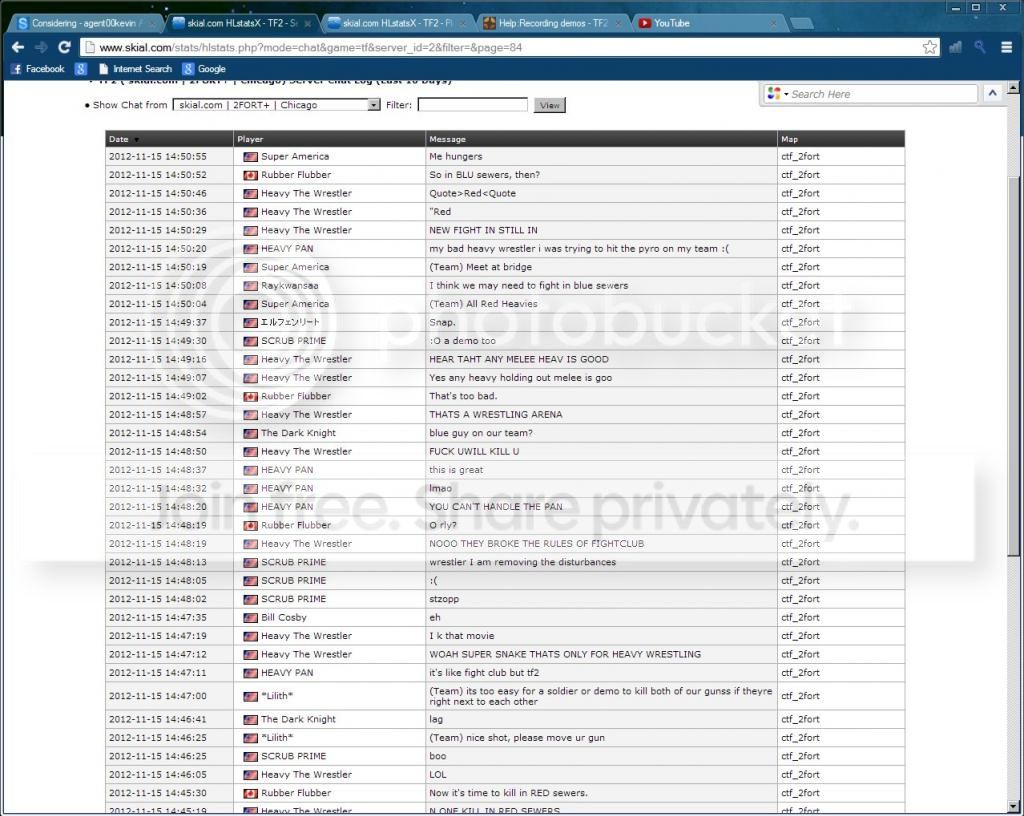
Task: Click the US flag beside Super America at 14:50:55
Action: click(250, 157)
